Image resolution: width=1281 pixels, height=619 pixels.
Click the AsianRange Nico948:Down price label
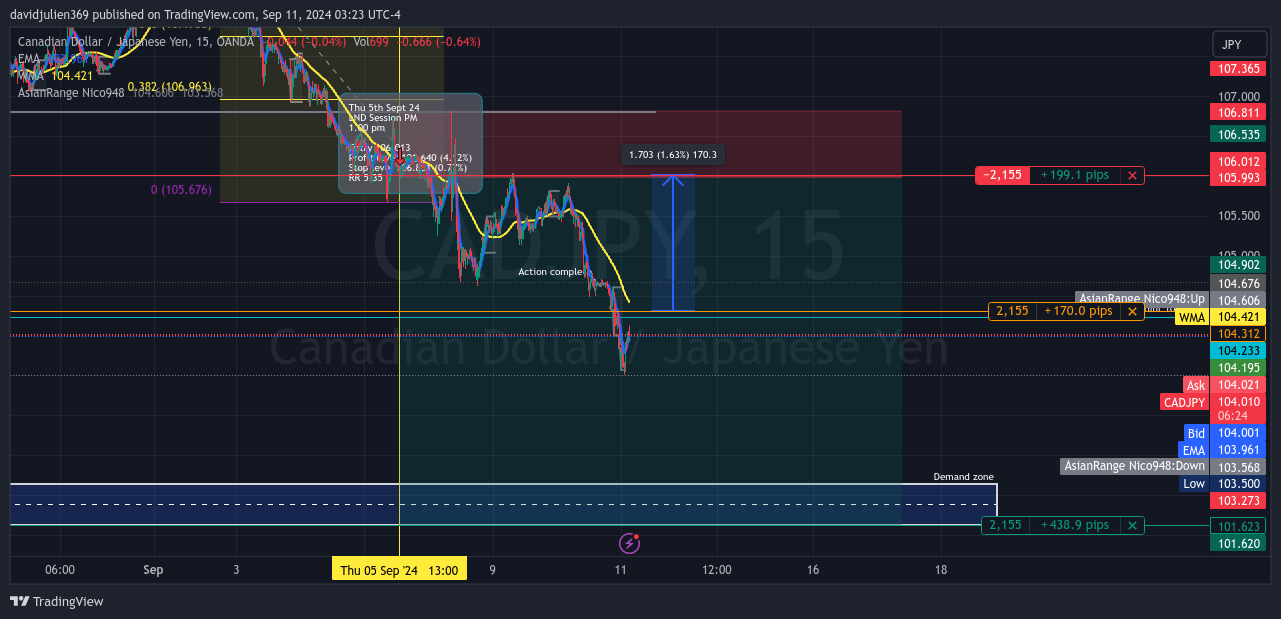pos(1134,466)
